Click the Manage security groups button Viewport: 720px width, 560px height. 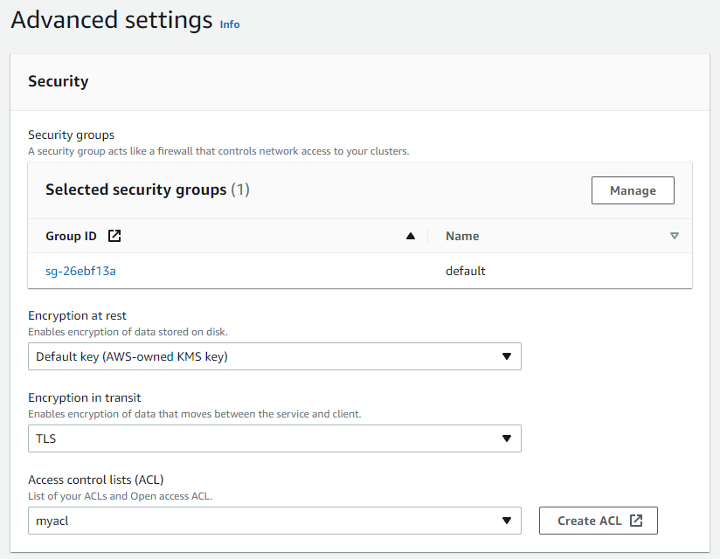pyautogui.click(x=633, y=190)
